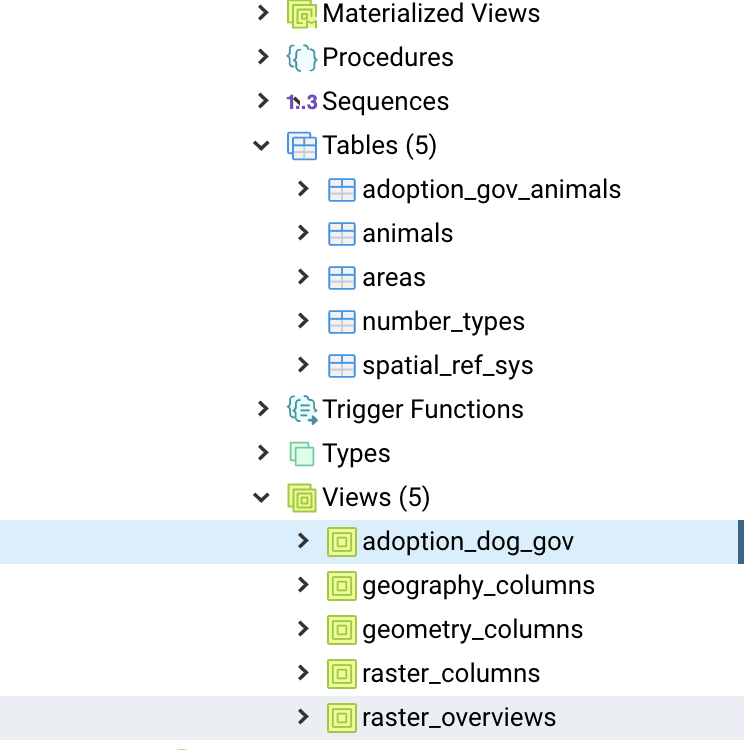Click the Tables group icon
The width and height of the screenshot is (744, 750).
tap(302, 146)
